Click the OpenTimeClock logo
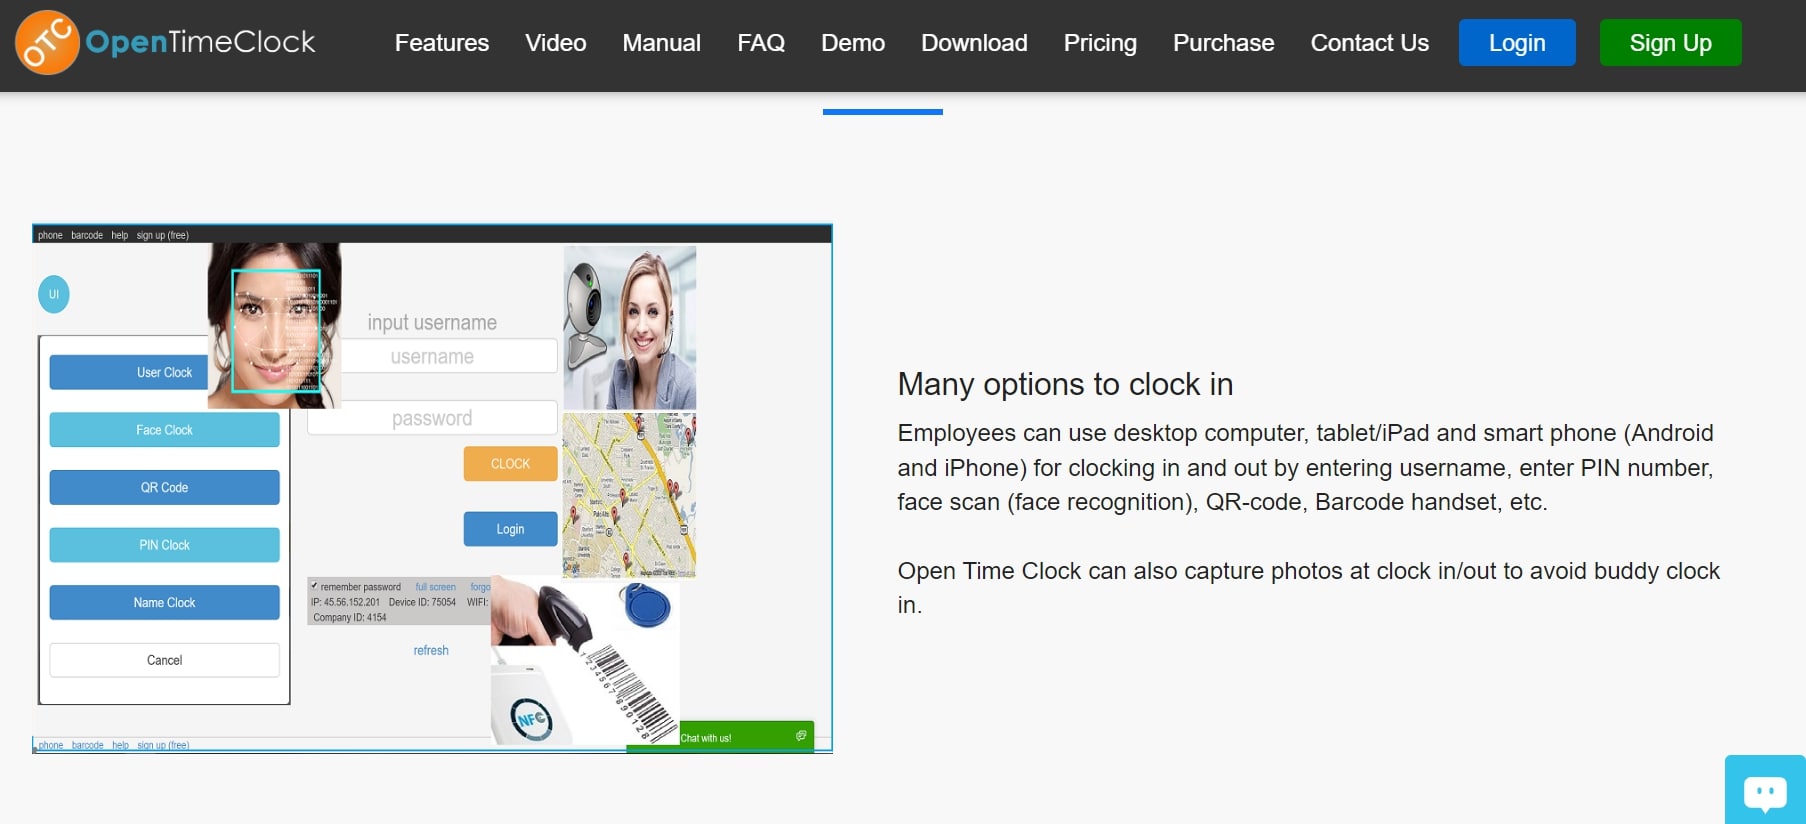 [165, 42]
